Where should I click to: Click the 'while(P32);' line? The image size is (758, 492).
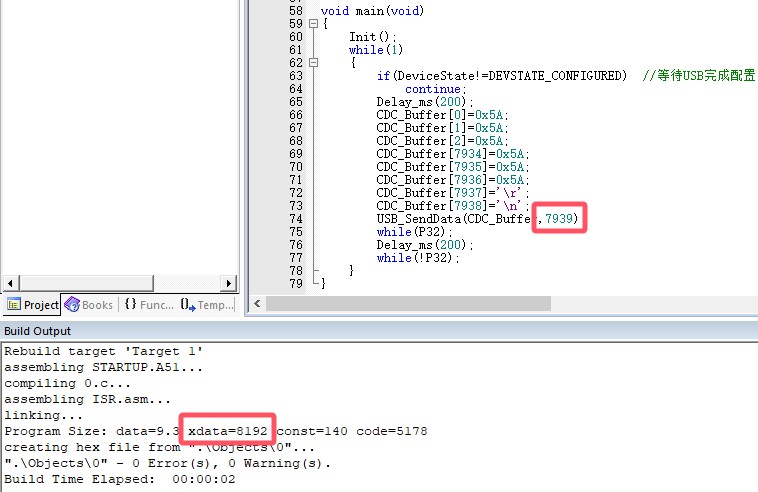[414, 232]
